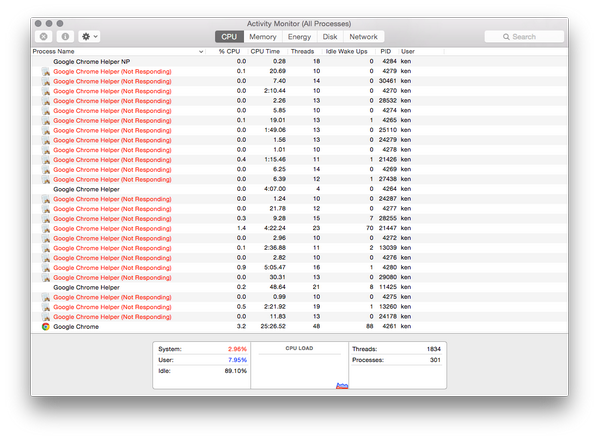Screen dimensions: 599x440
Task: Switch to the Disk tab
Action: [x=330, y=37]
